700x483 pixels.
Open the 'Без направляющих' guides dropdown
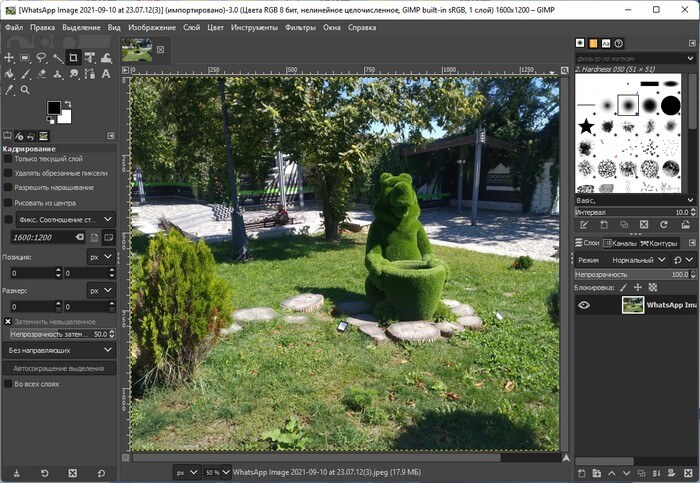point(59,350)
